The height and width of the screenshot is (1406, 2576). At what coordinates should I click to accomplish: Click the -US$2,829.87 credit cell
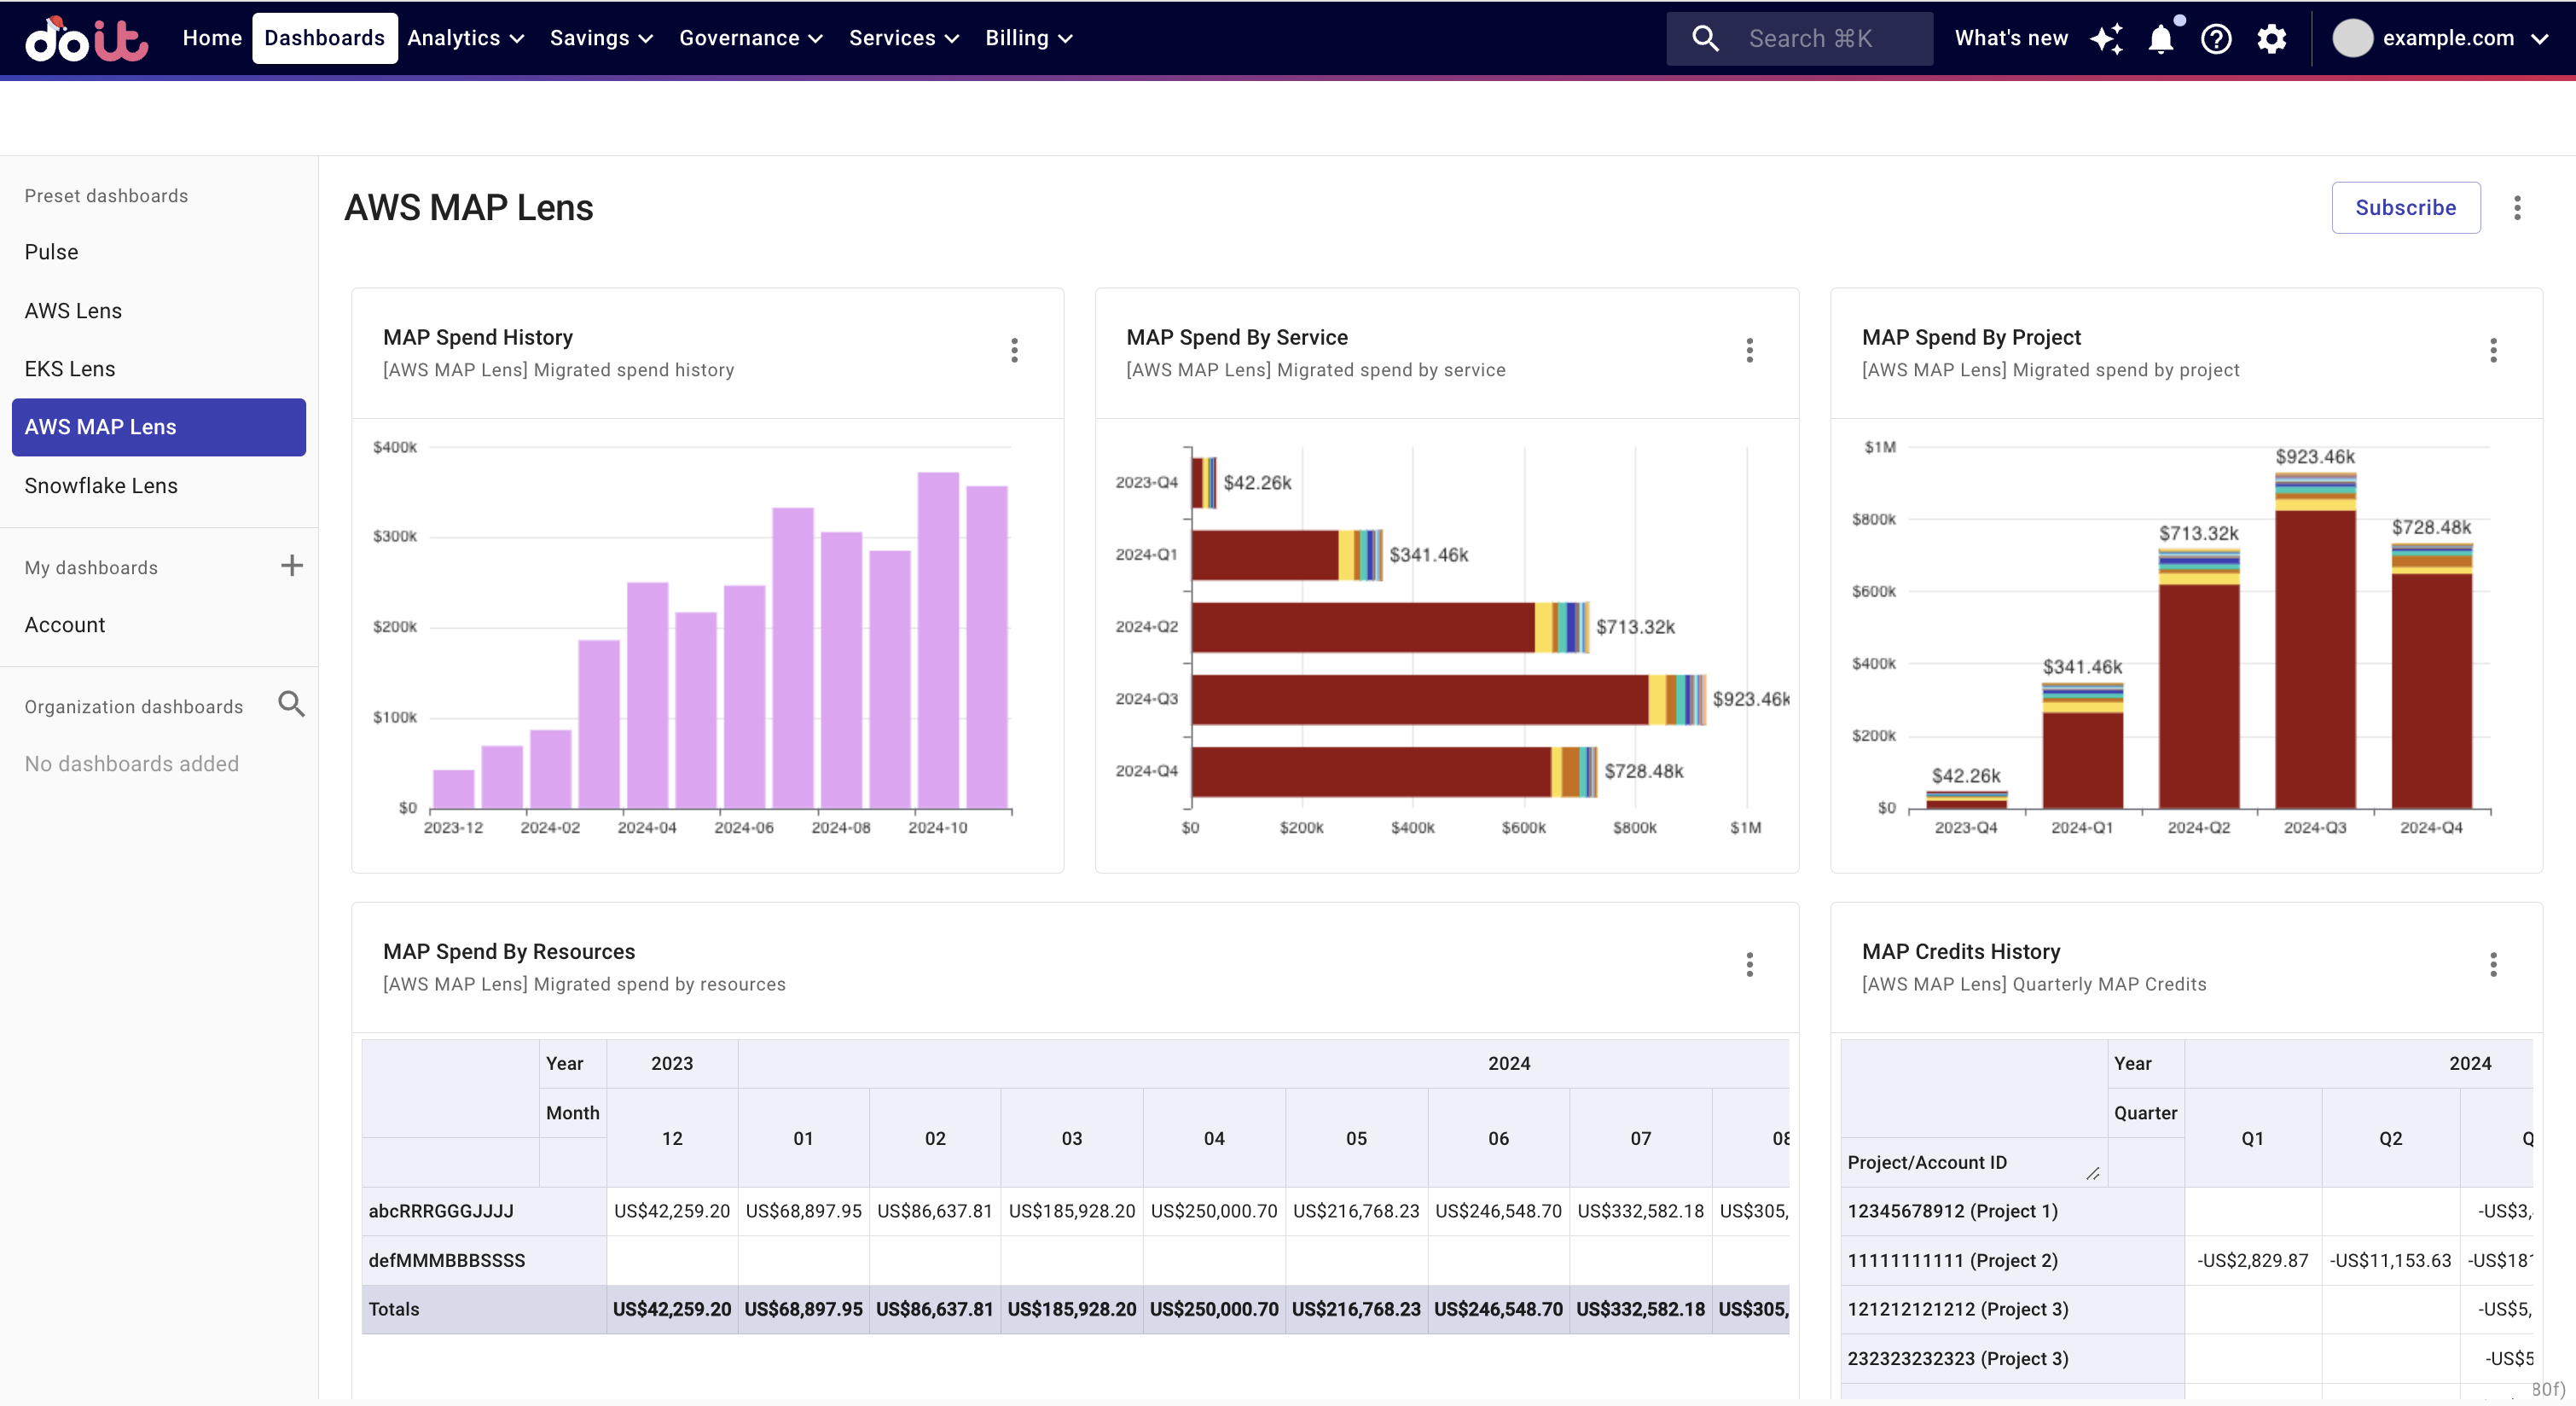[2252, 1260]
